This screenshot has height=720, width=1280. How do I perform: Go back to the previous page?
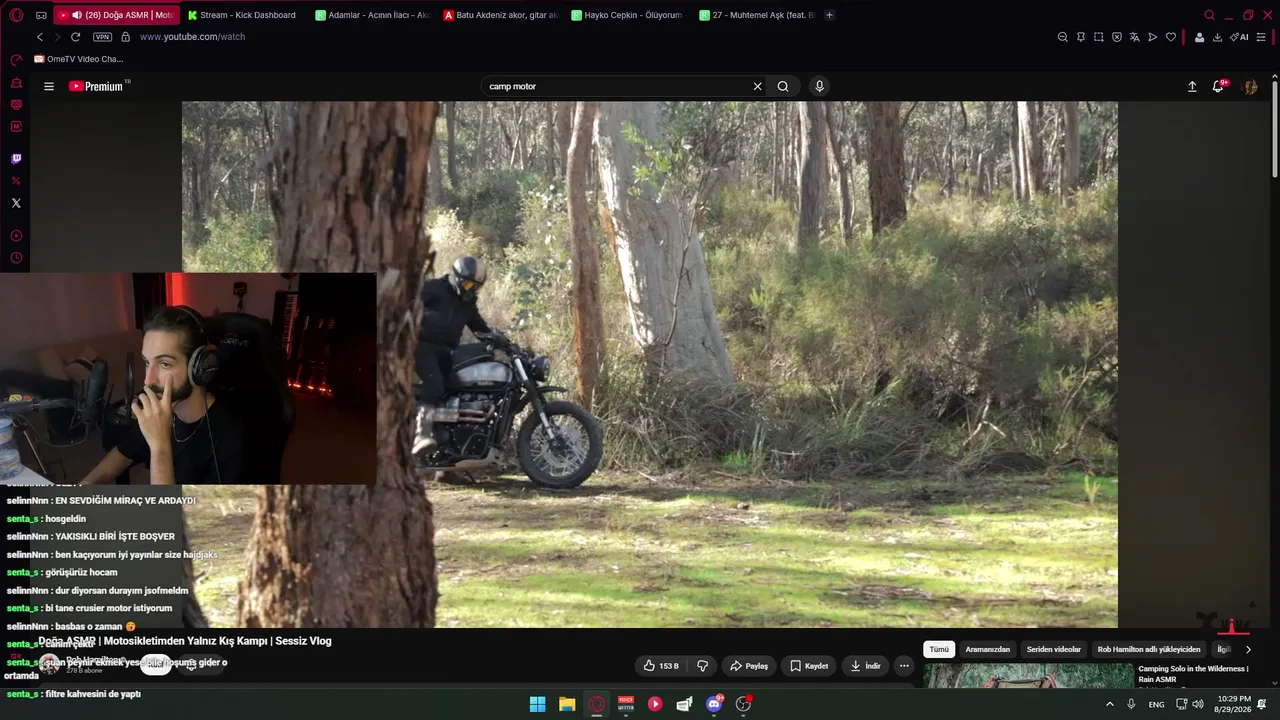(40, 37)
